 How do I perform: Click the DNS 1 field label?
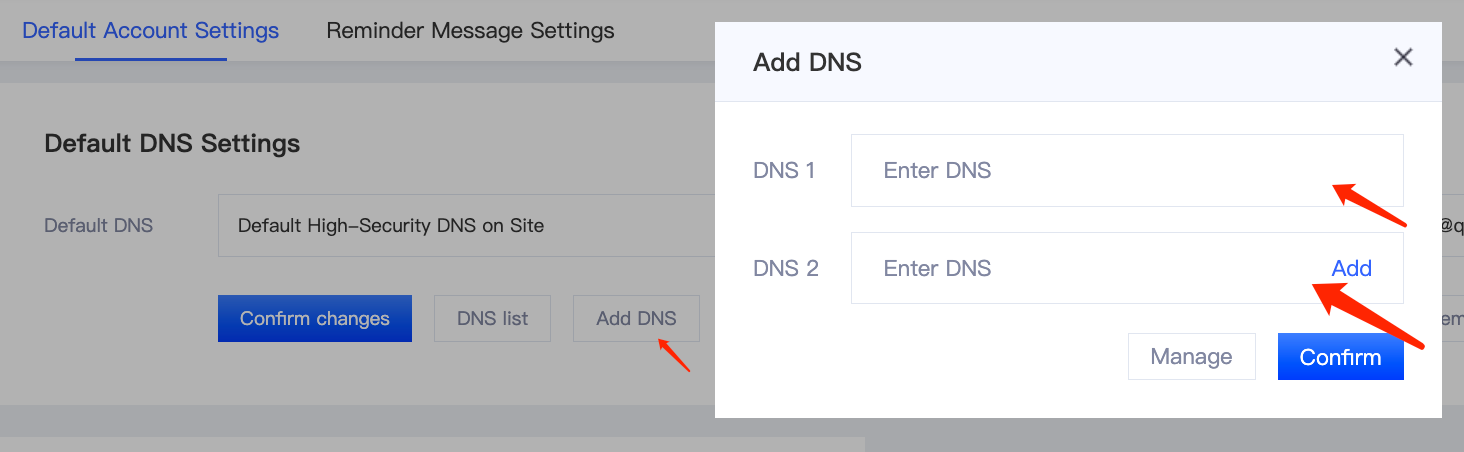(784, 171)
